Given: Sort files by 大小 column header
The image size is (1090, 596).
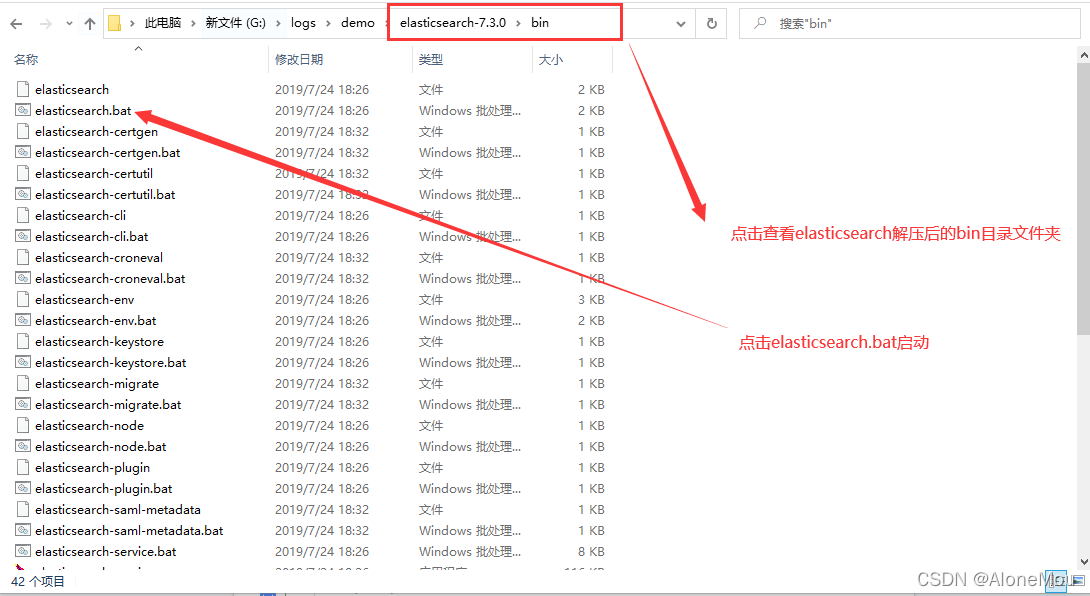Looking at the screenshot, I should click(x=551, y=60).
